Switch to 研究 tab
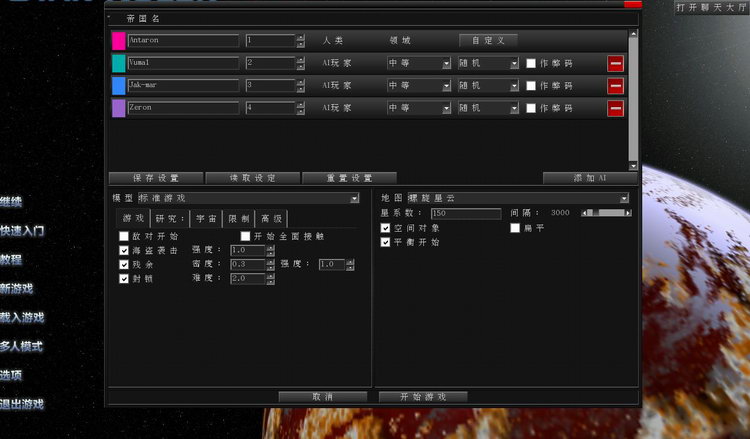 170,219
